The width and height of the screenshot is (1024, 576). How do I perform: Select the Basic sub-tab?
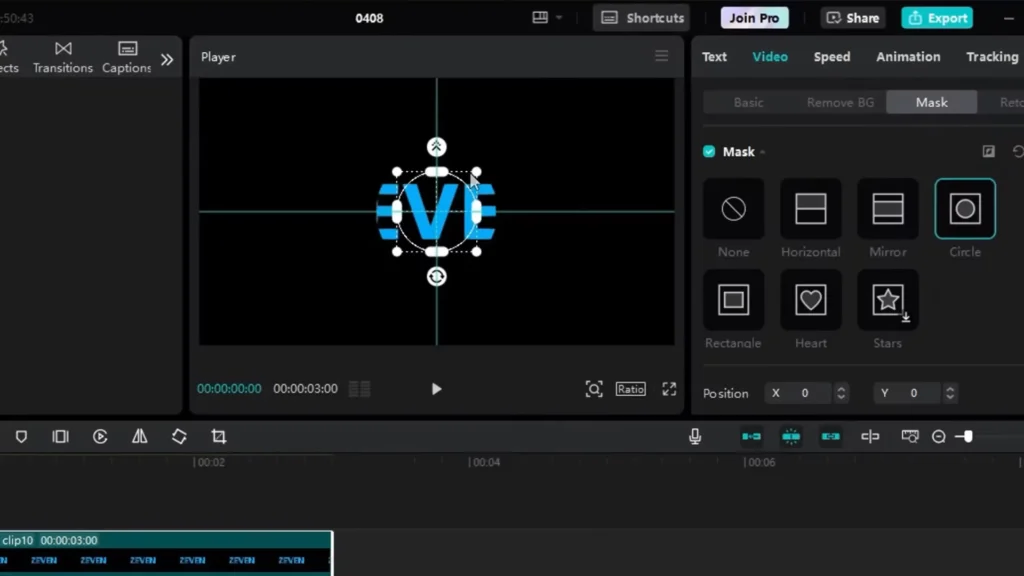[x=748, y=103]
